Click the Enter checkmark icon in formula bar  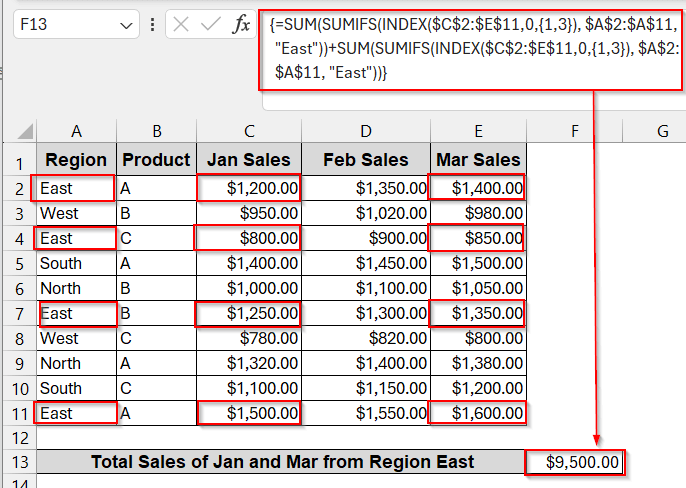click(x=210, y=25)
